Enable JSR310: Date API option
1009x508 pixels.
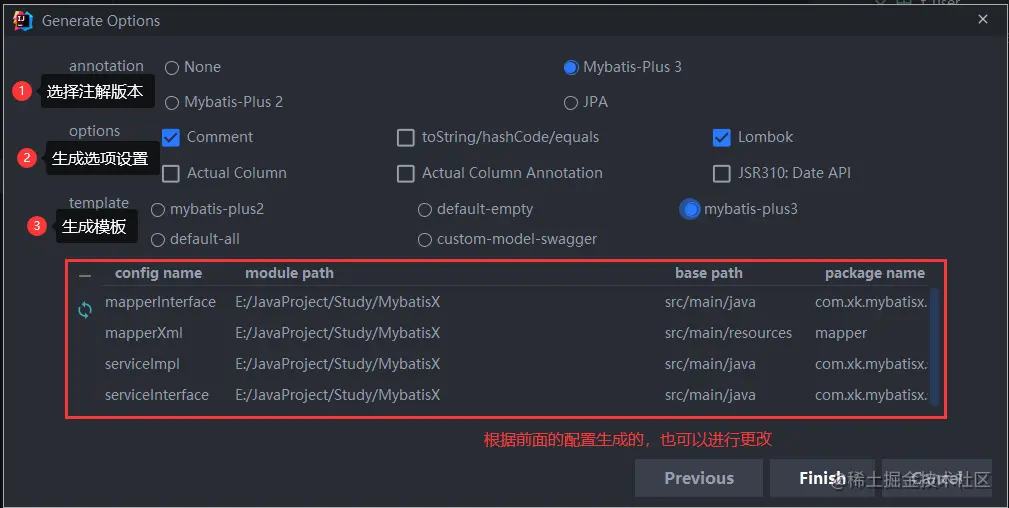tap(722, 173)
